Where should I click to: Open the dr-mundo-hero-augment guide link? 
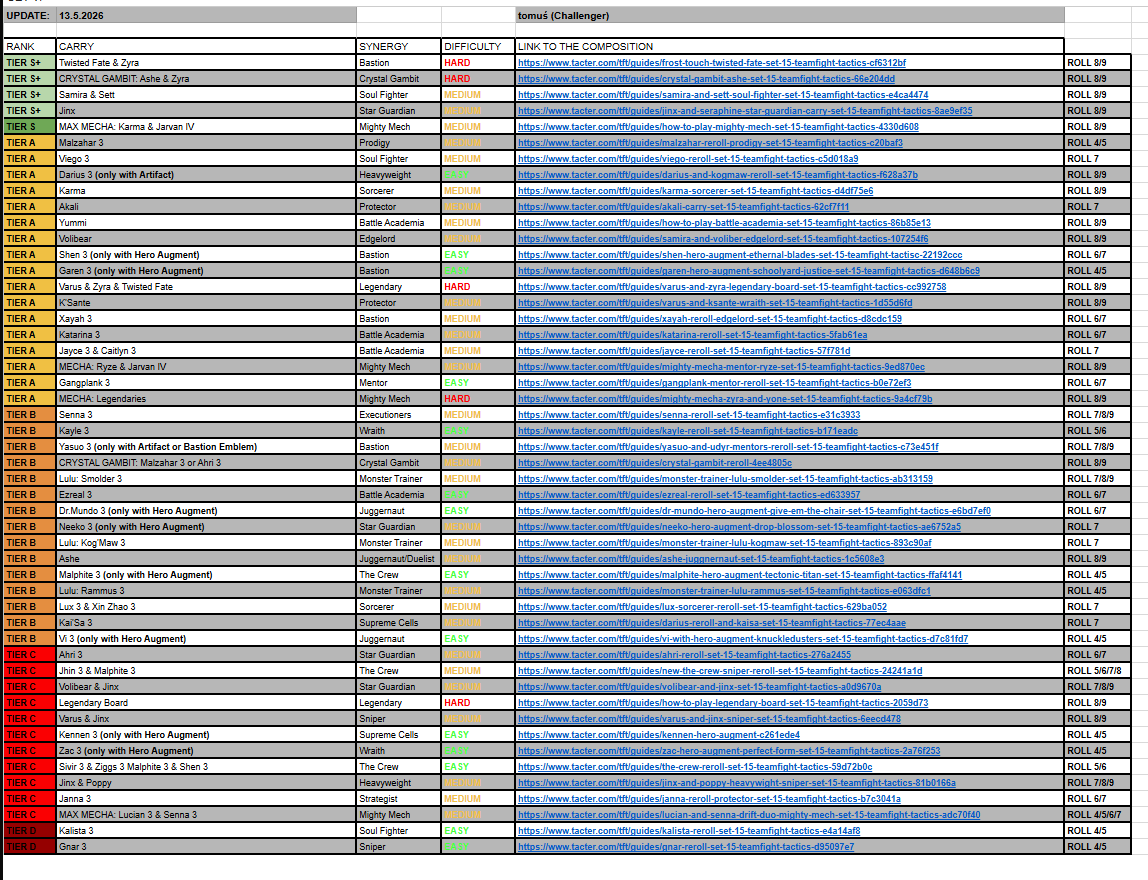click(754, 511)
